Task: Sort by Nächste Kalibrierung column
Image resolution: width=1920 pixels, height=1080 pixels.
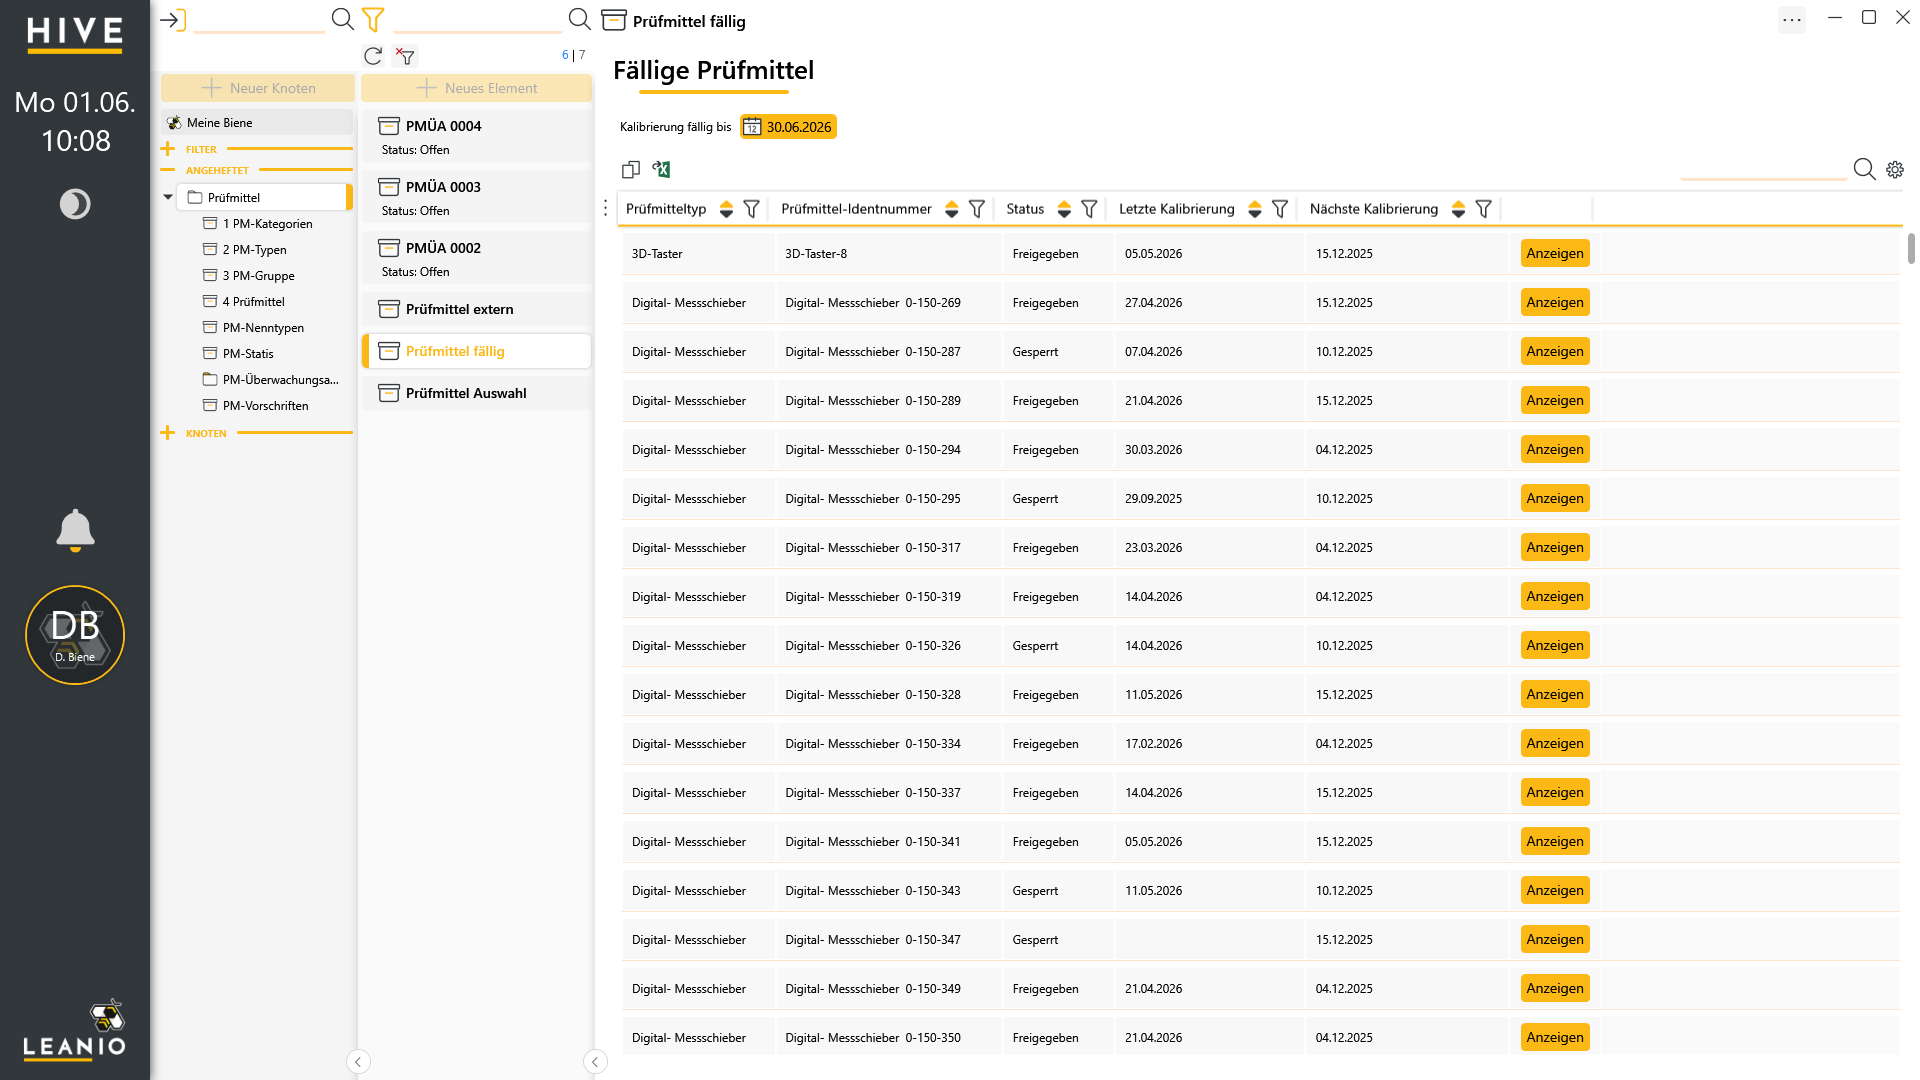Action: coord(1459,209)
